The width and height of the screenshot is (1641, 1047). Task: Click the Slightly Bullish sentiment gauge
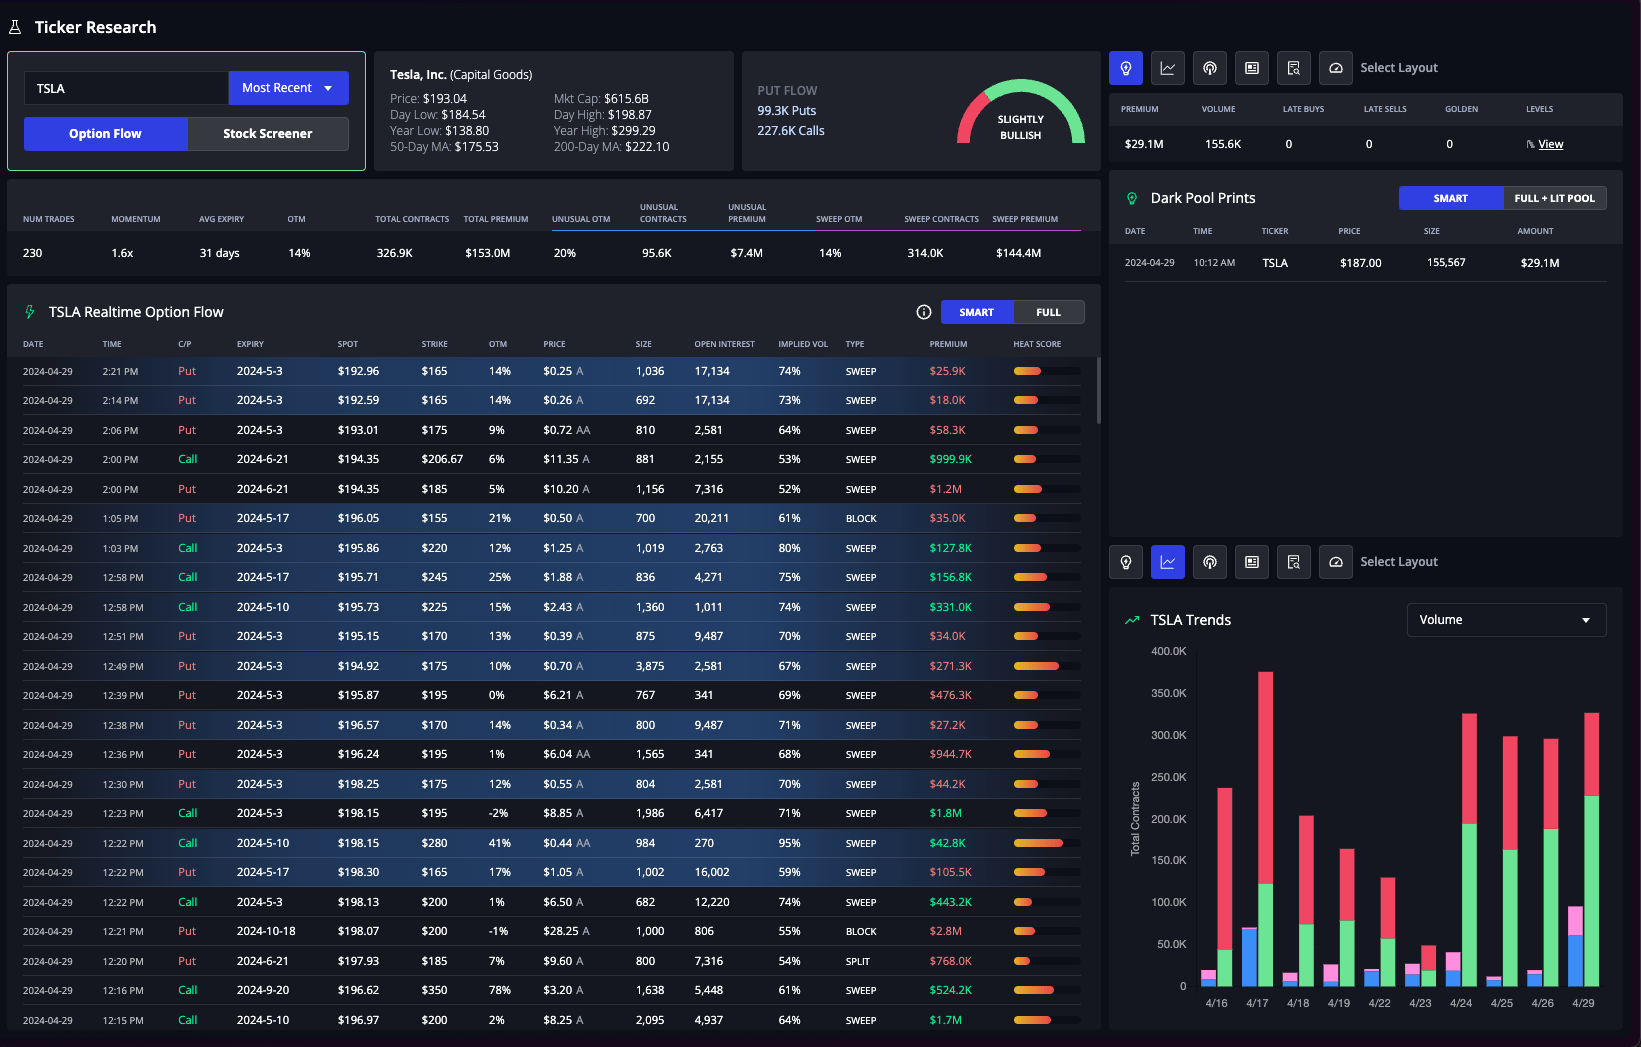[1021, 112]
